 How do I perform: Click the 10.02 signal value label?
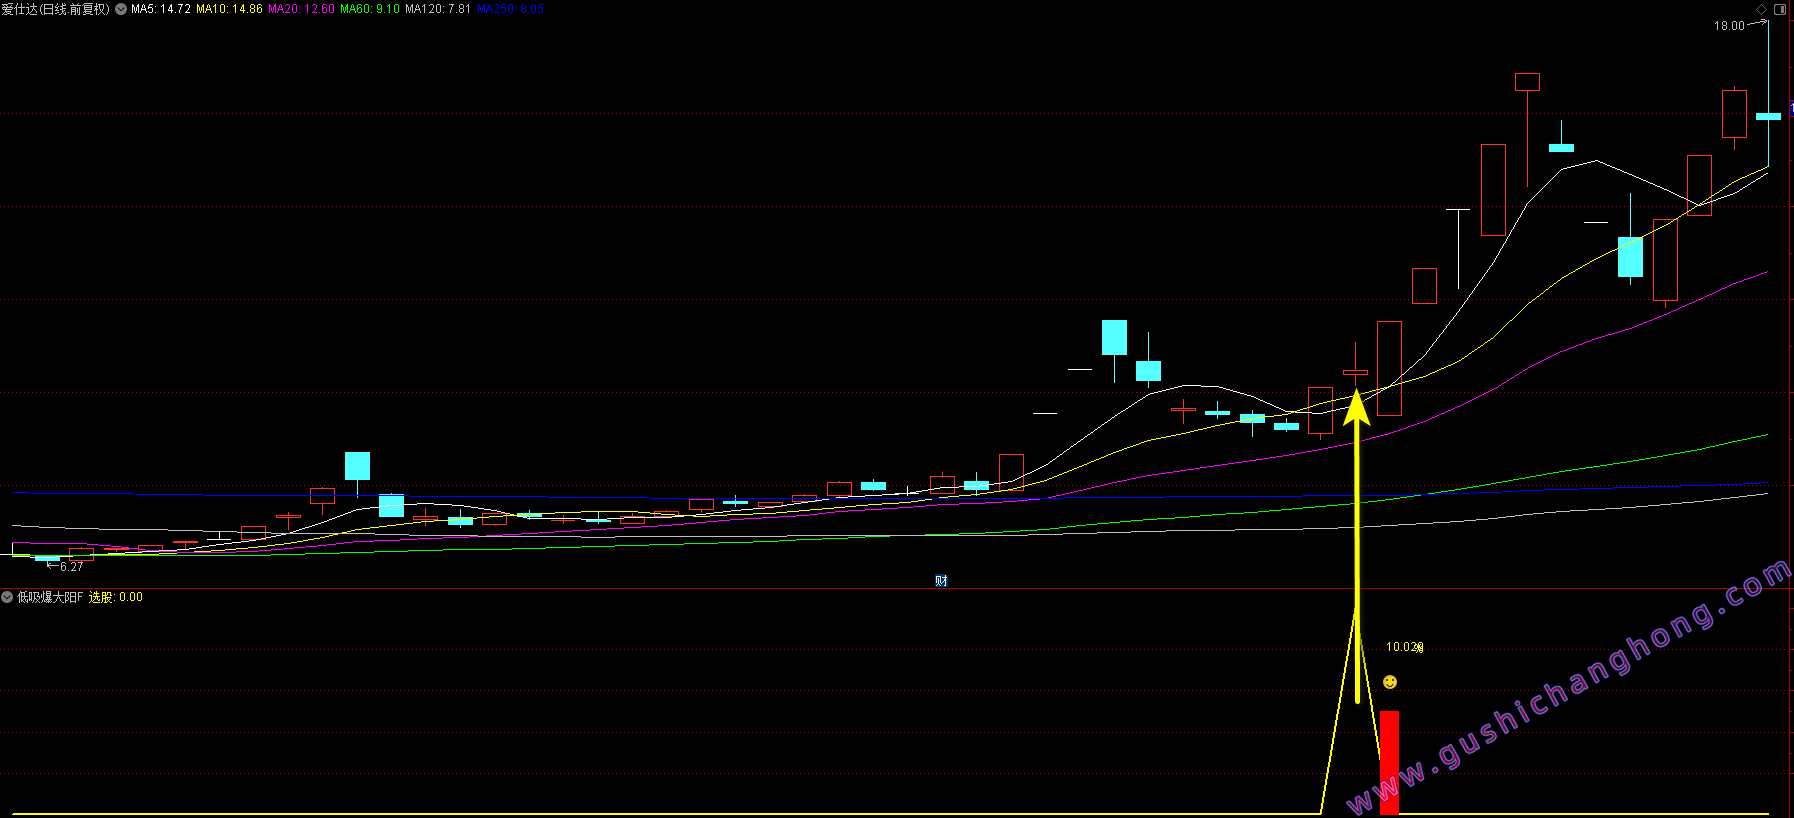point(1404,647)
